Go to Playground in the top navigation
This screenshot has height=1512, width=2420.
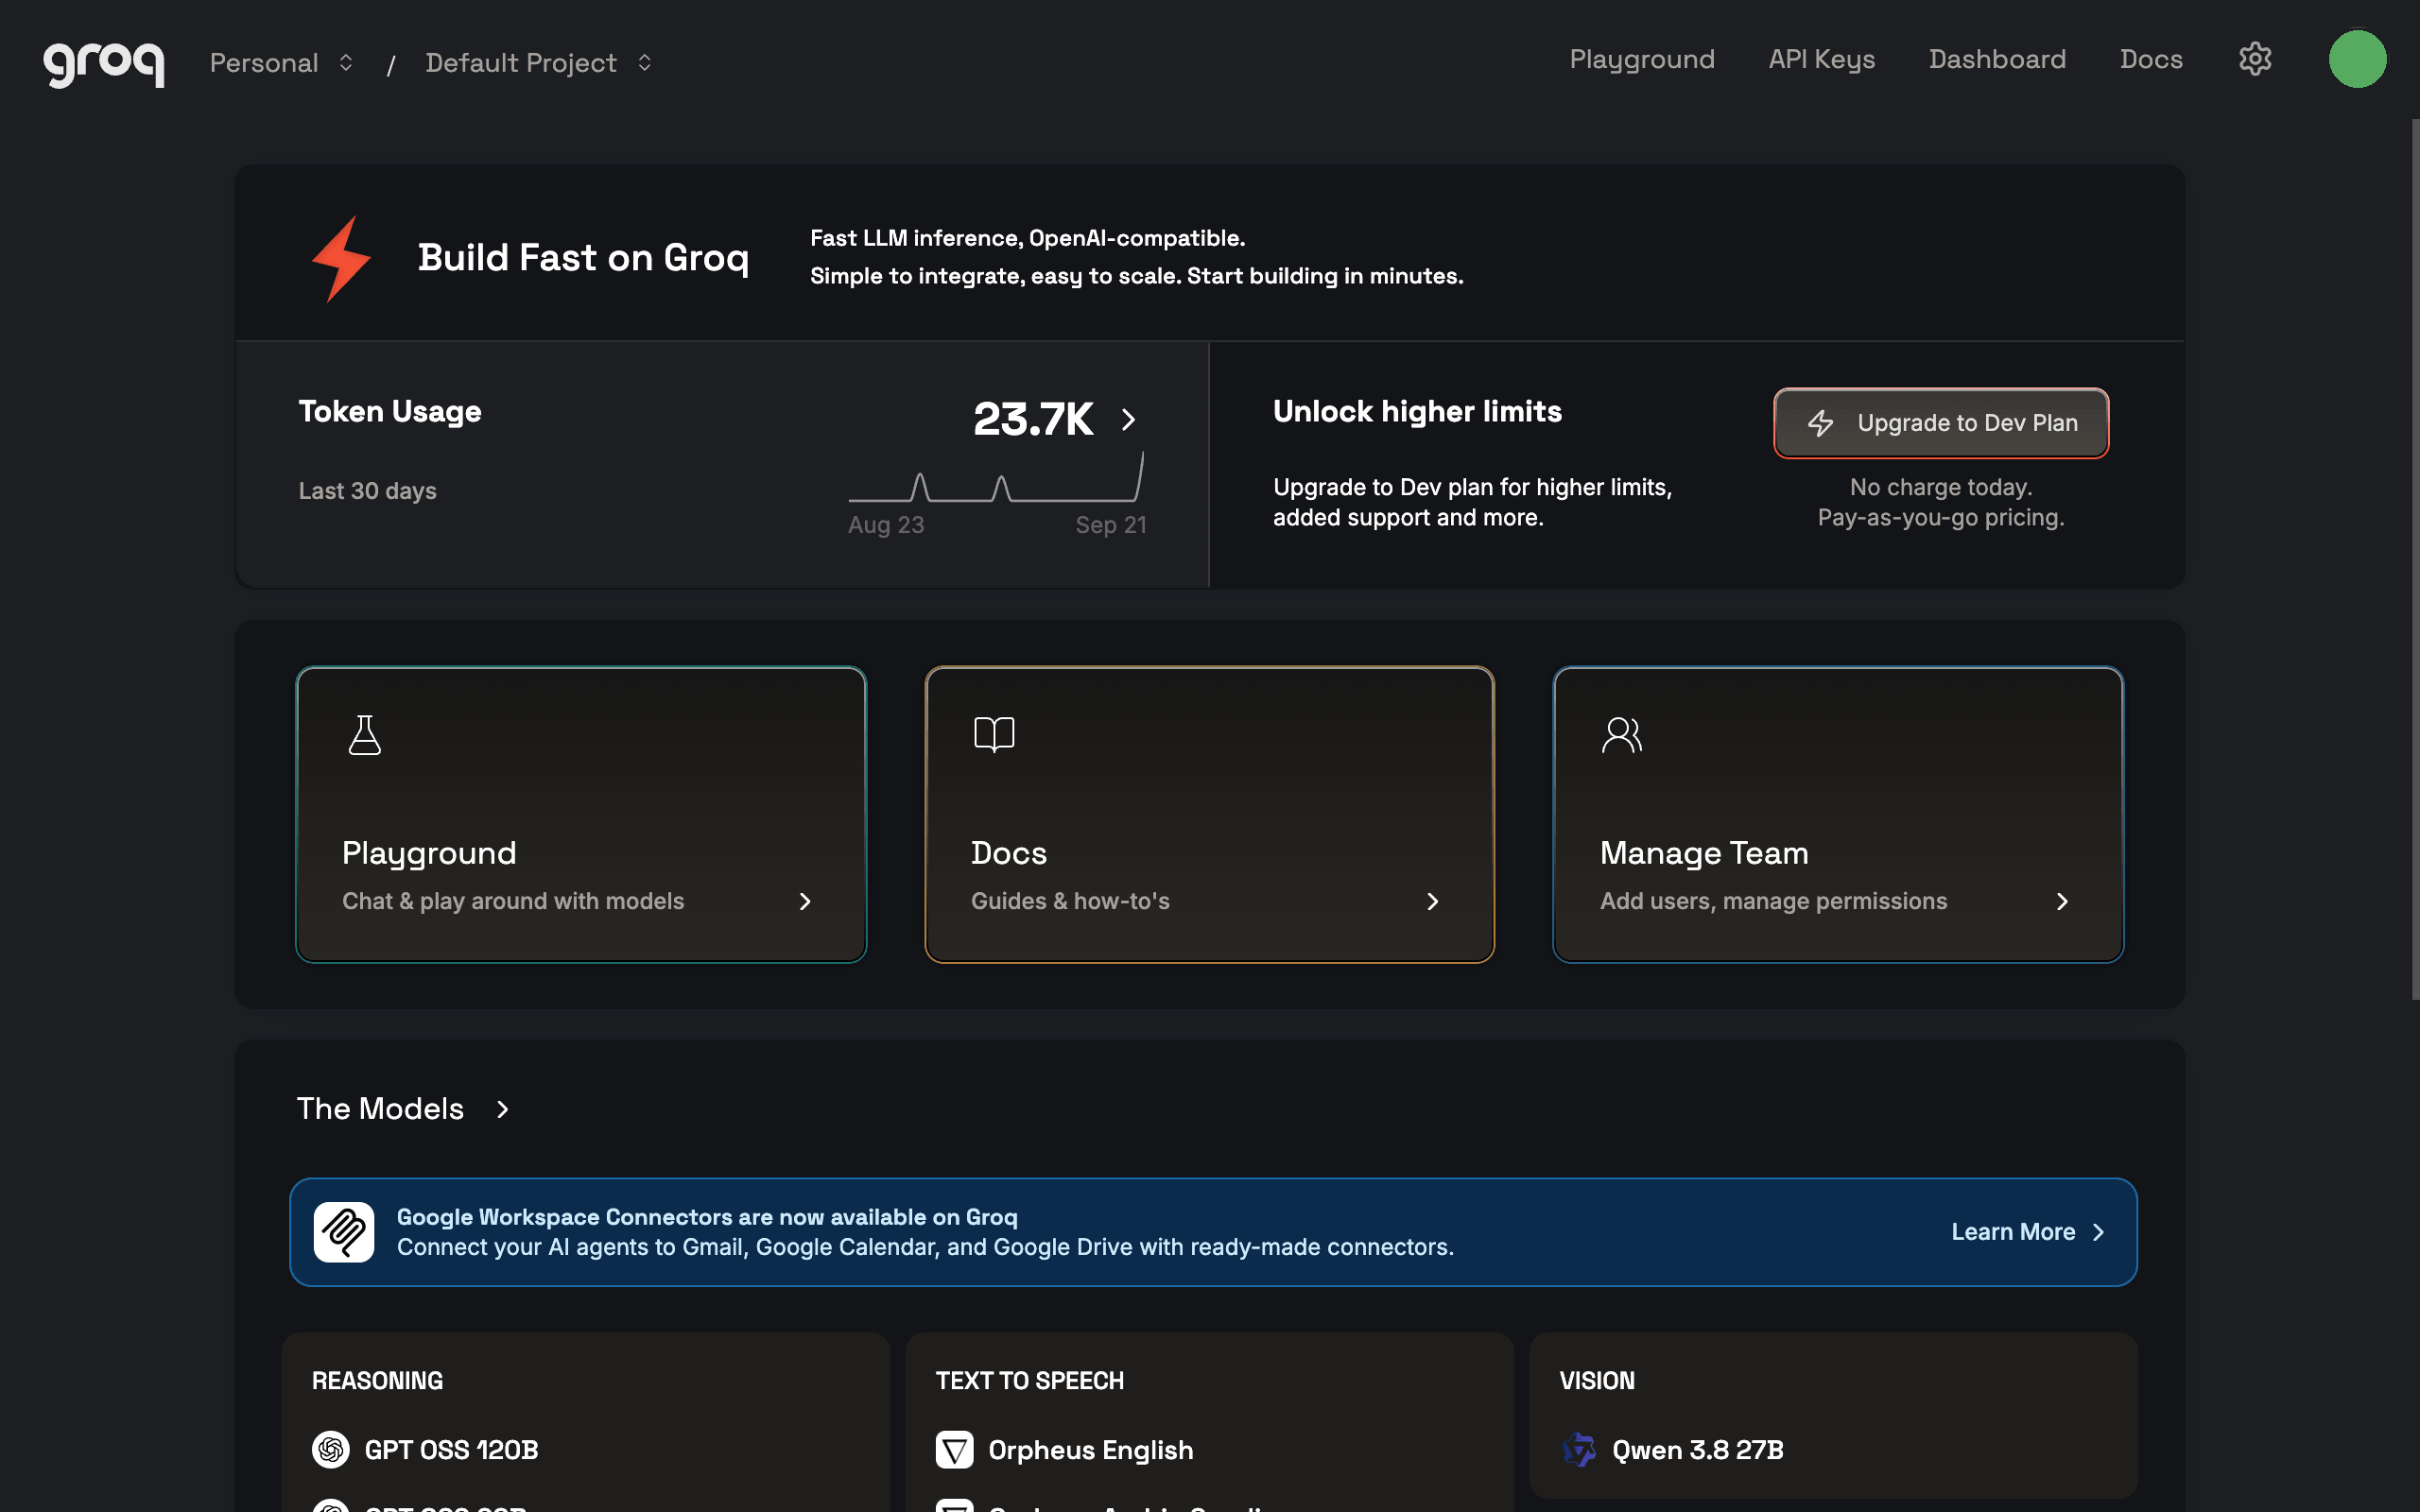coord(1642,59)
